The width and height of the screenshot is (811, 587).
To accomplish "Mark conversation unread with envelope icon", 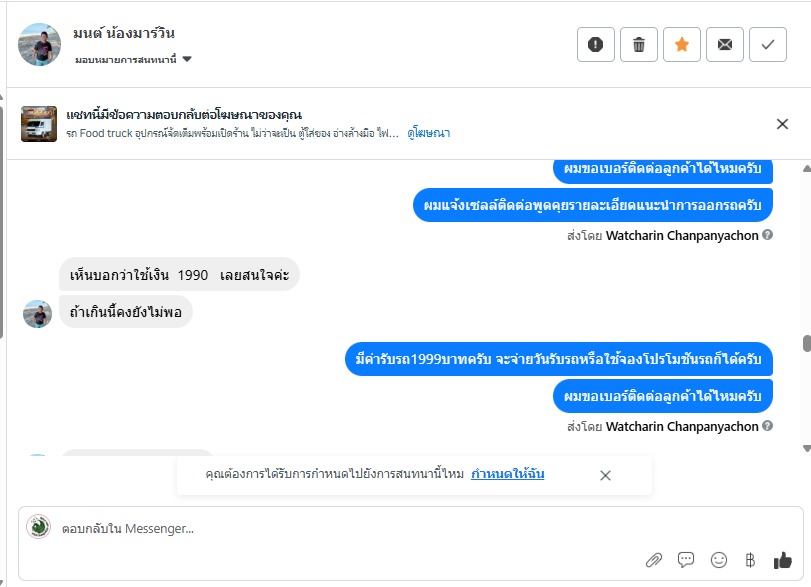I will tap(725, 44).
